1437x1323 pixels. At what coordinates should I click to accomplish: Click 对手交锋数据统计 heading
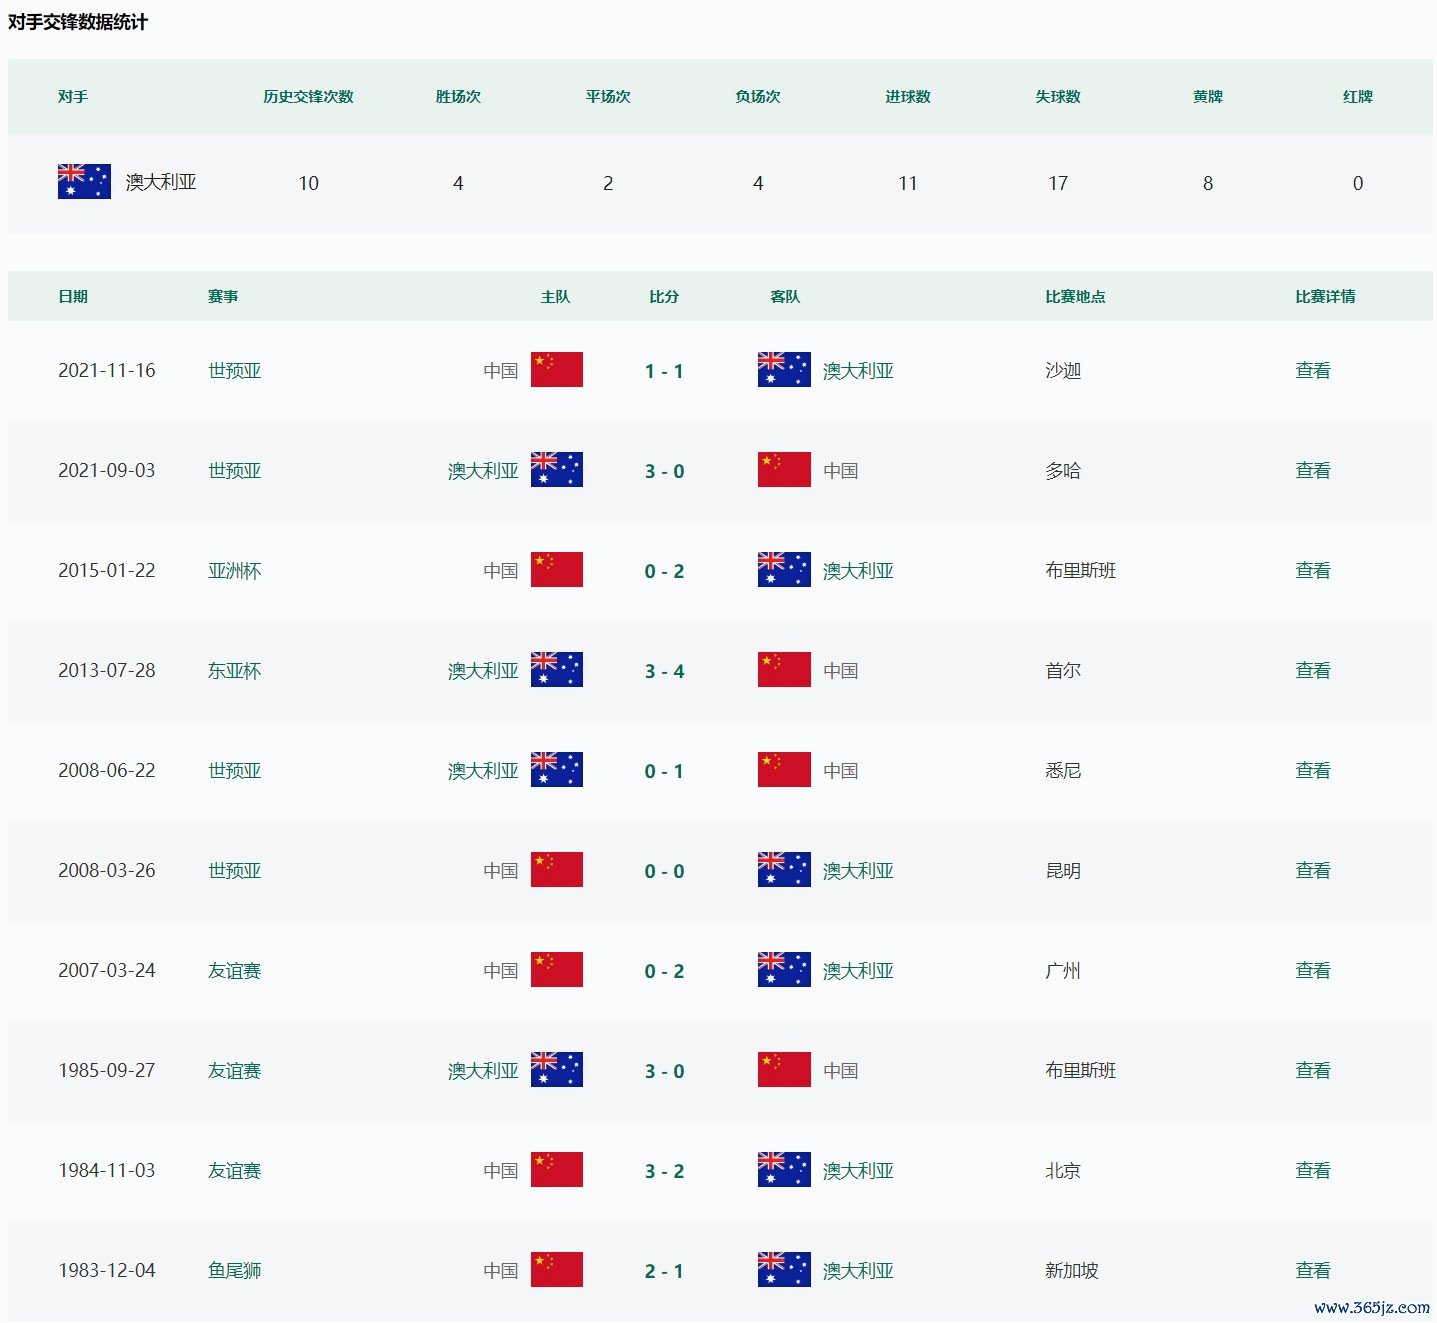click(x=78, y=22)
